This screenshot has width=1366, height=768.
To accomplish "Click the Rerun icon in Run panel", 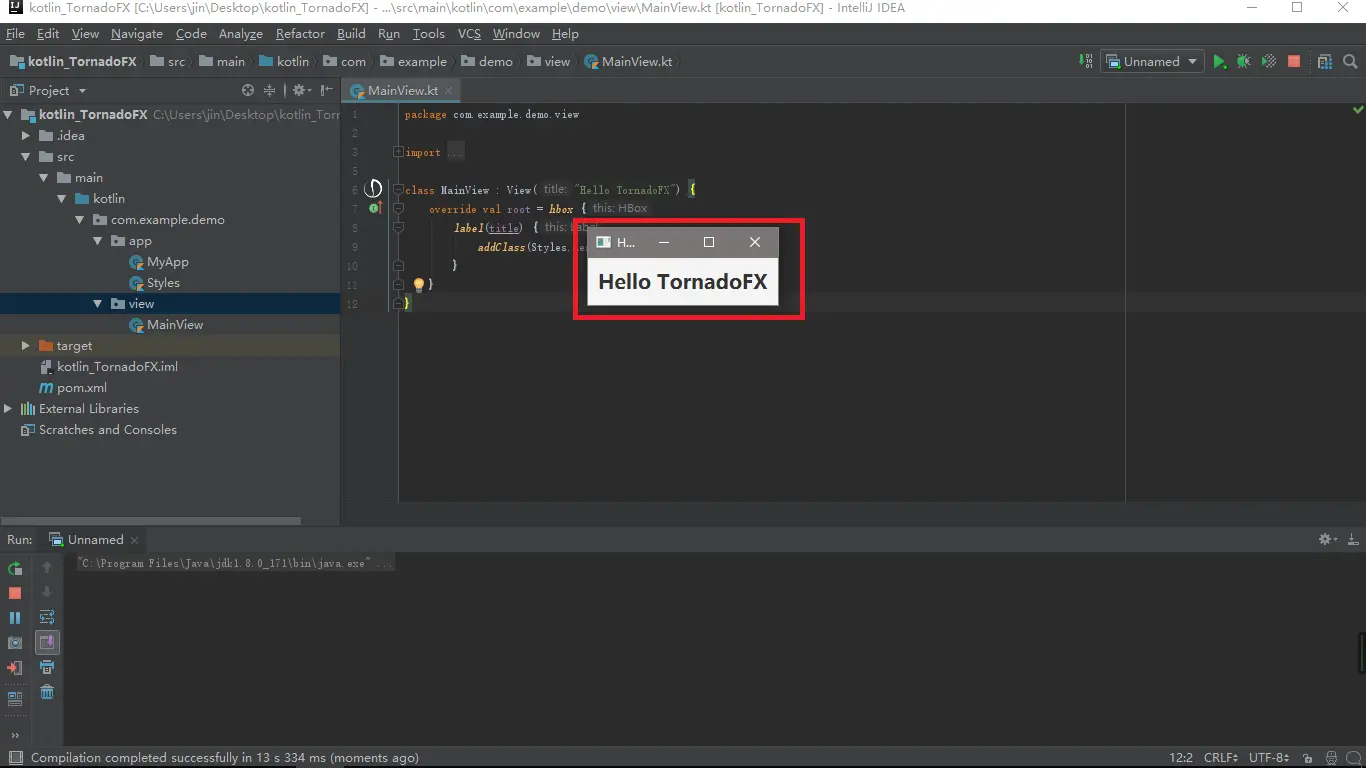I will (x=15, y=568).
